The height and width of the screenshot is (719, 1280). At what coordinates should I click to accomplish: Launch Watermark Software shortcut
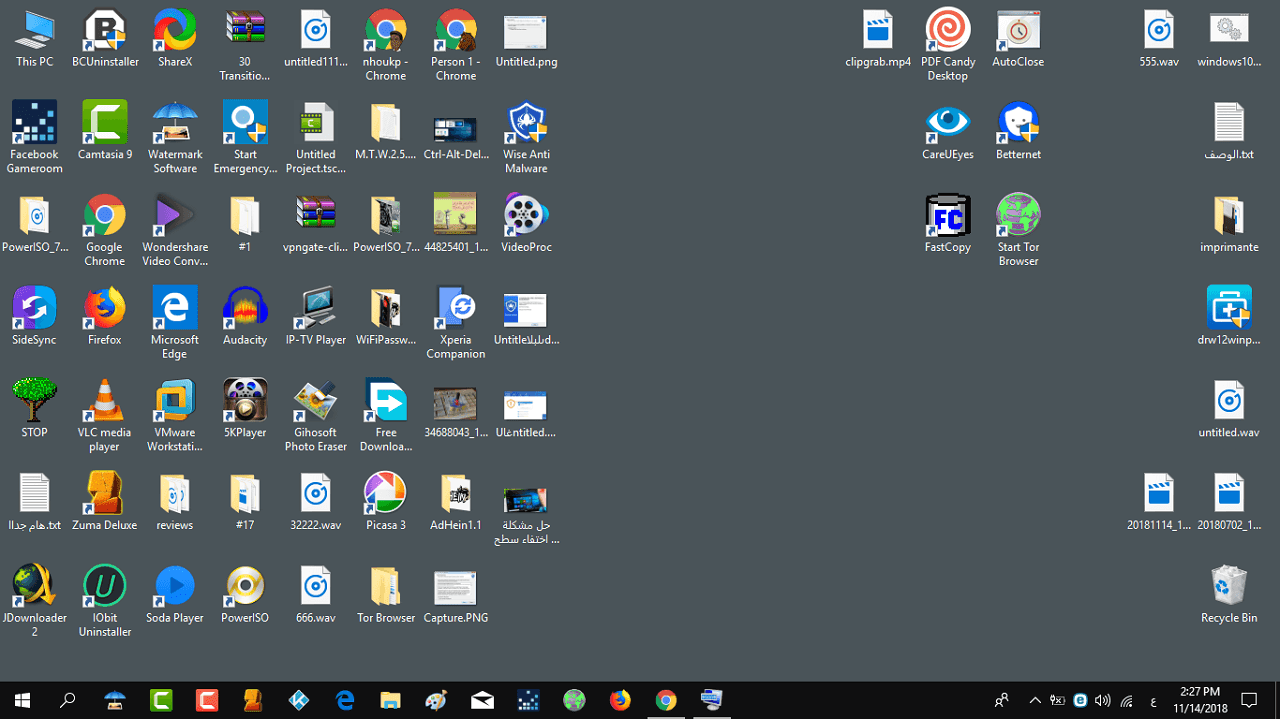(x=175, y=138)
